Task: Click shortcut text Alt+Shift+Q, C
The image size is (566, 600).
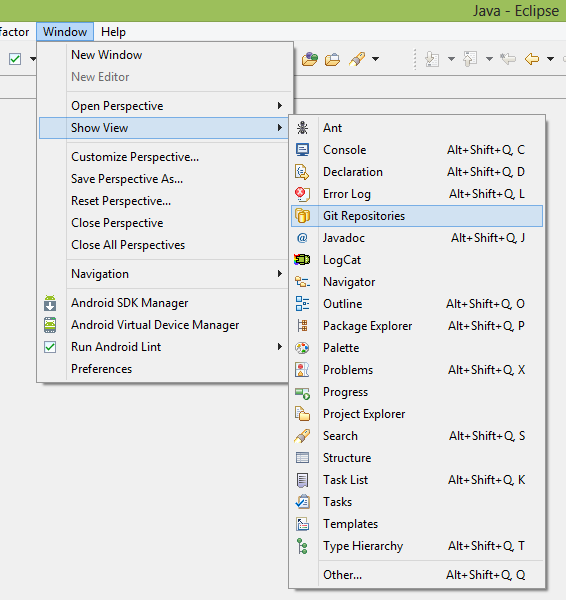Action: 486,150
